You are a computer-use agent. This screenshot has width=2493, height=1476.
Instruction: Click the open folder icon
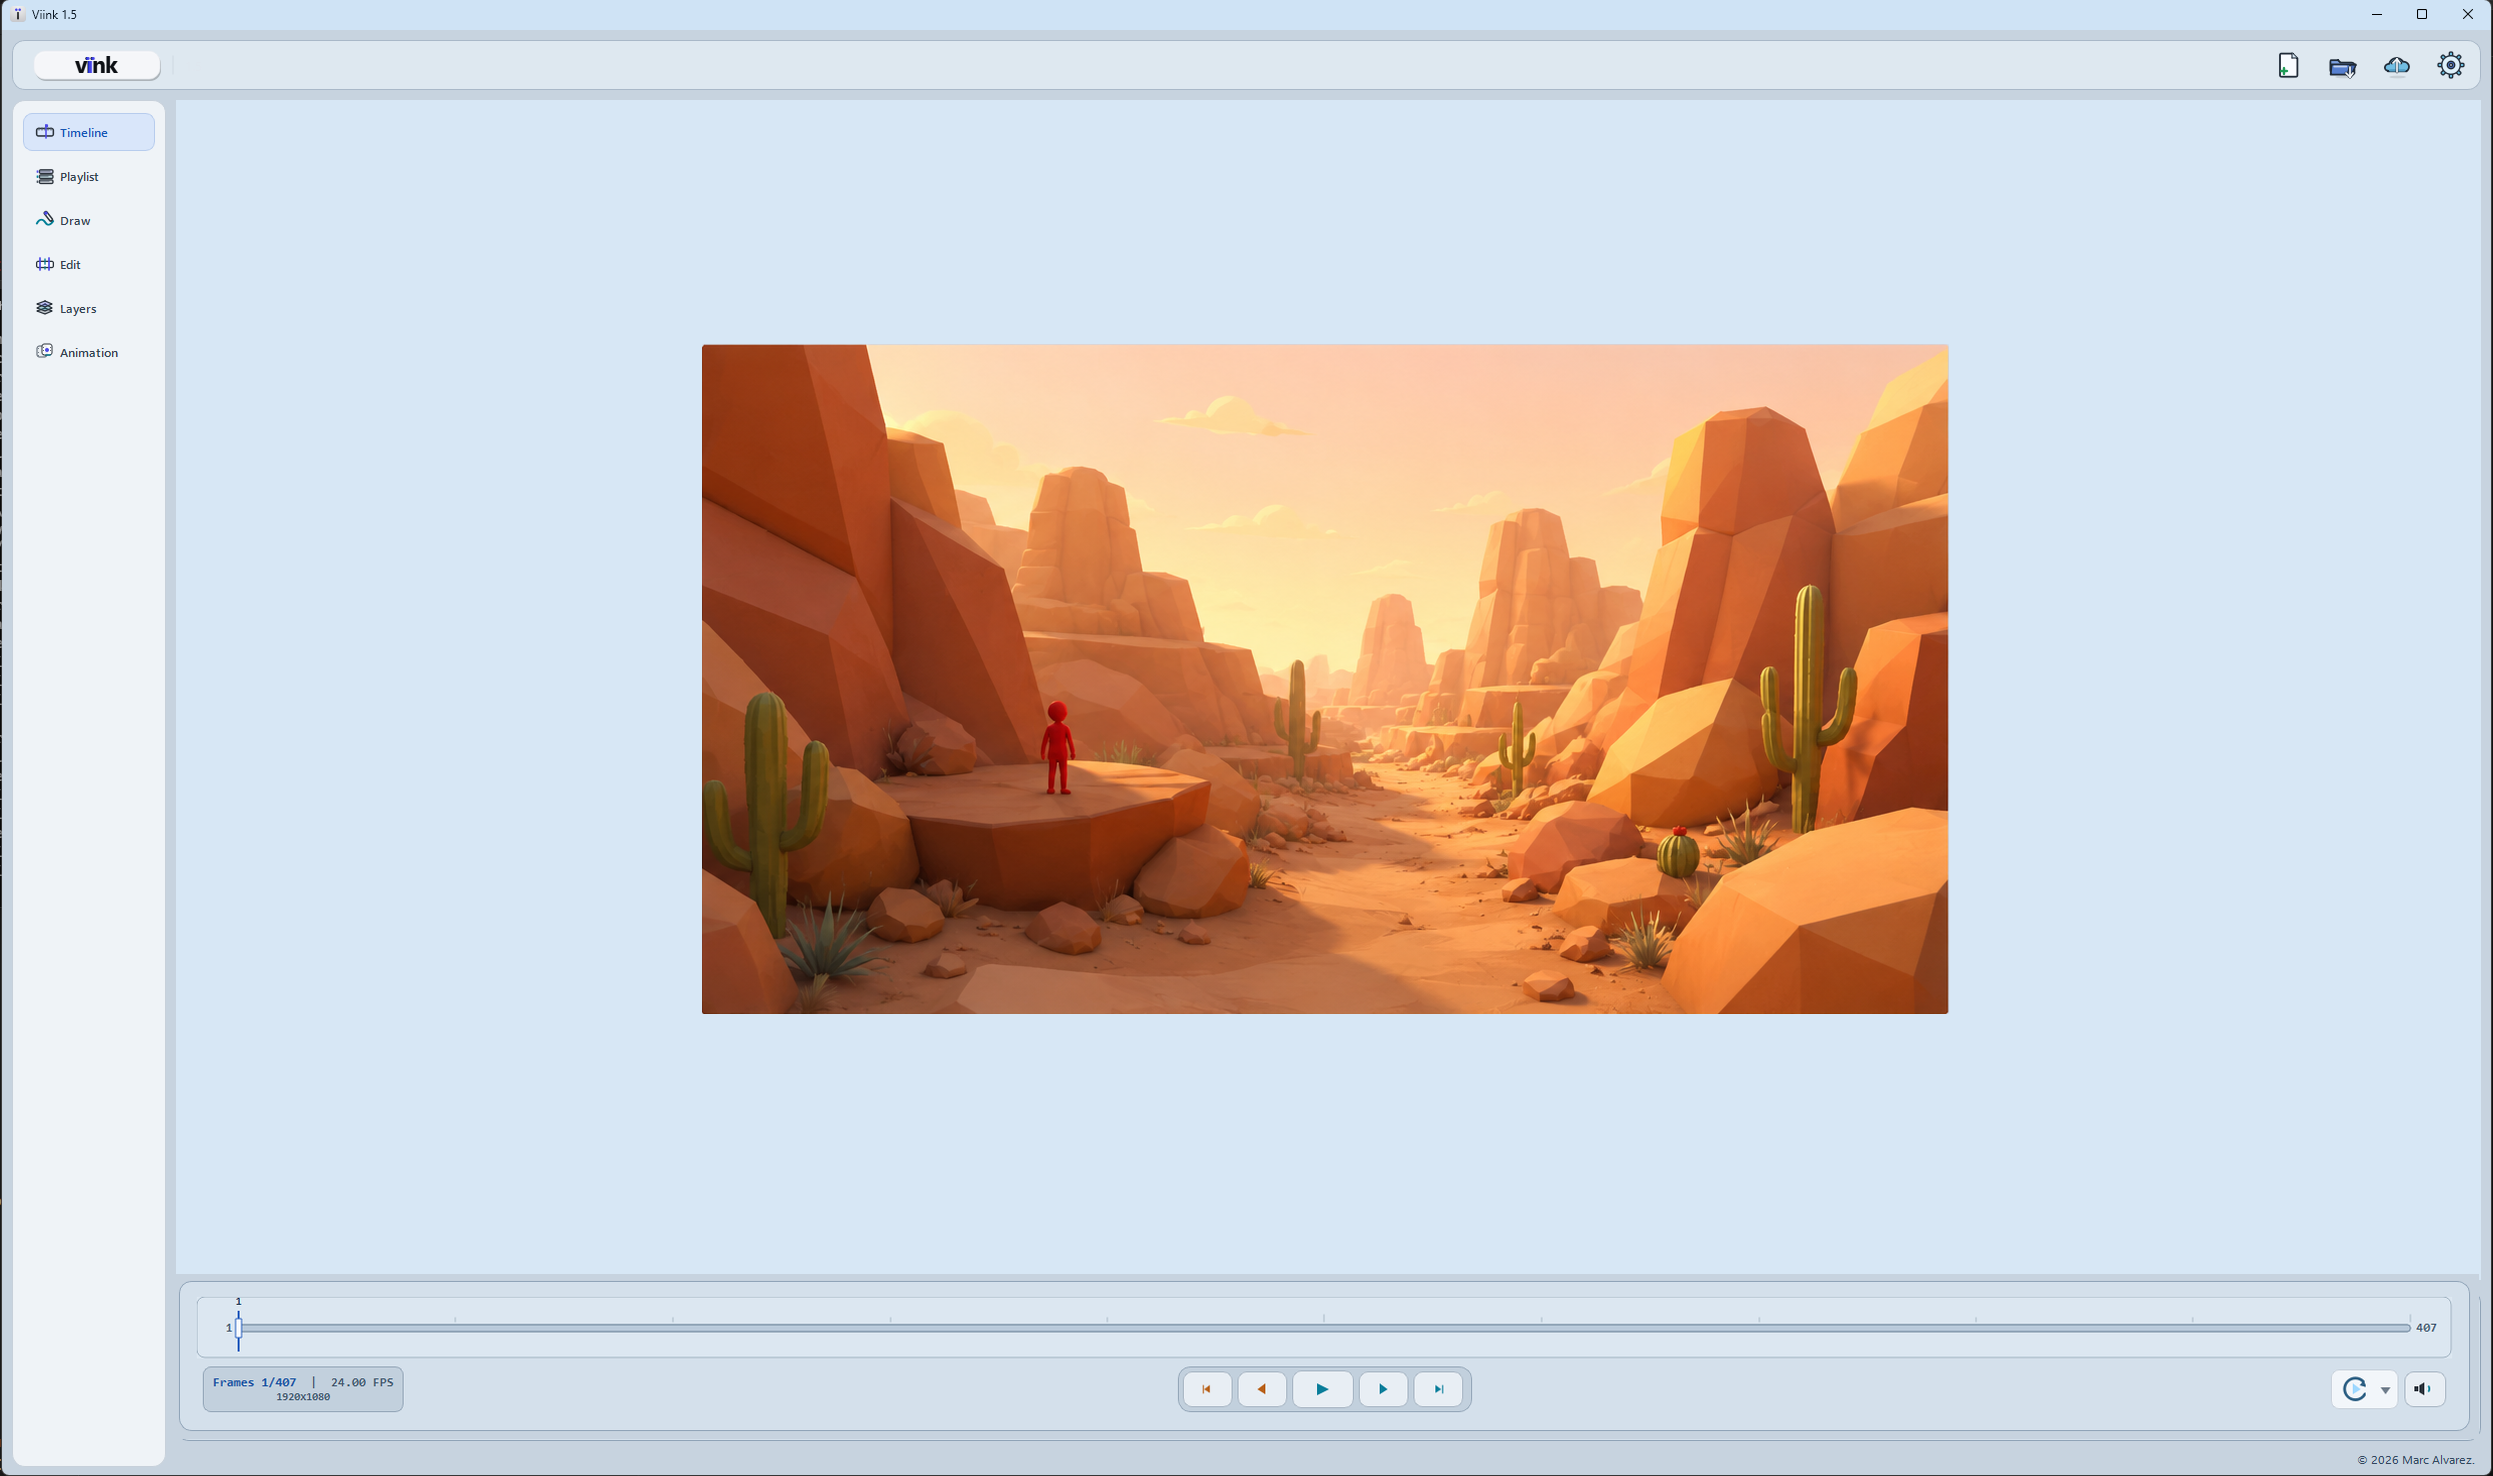[2342, 66]
